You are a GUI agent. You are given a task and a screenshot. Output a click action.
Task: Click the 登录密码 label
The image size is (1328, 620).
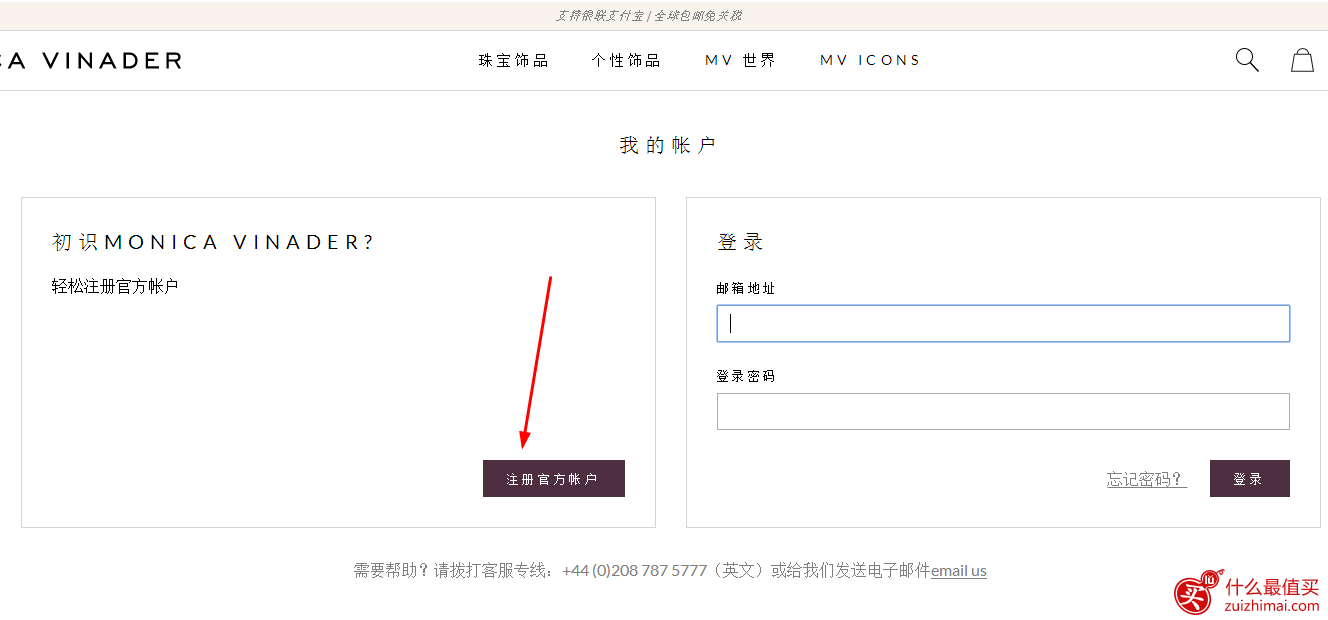coord(746,376)
